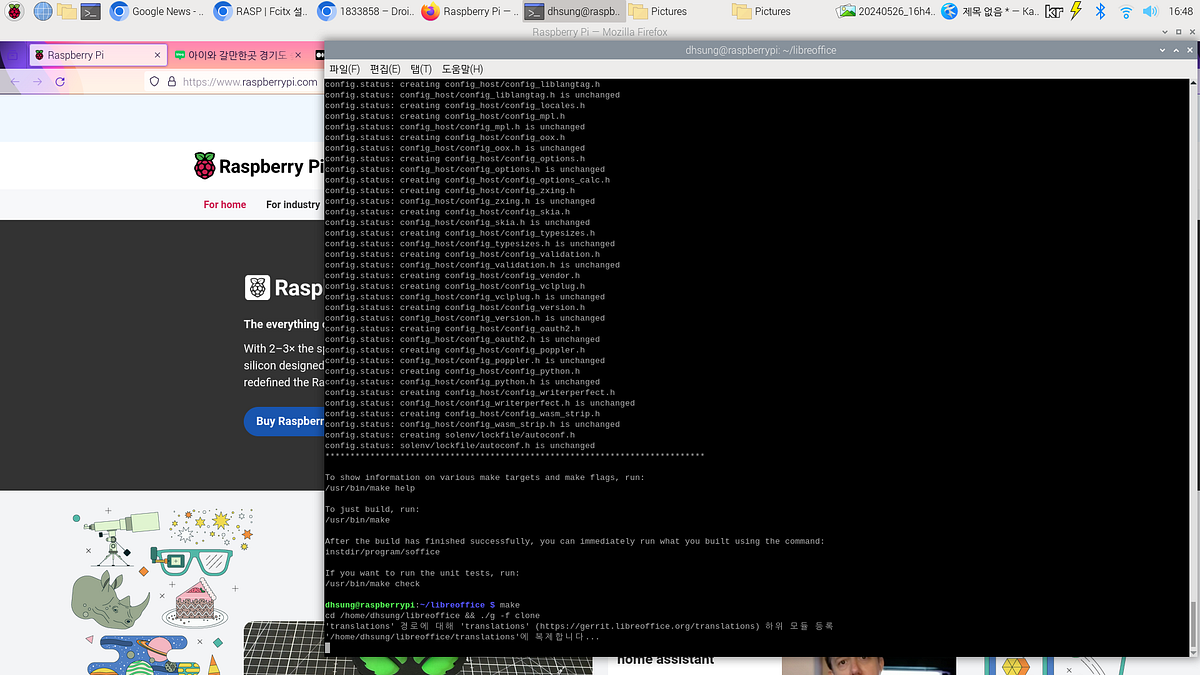The width and height of the screenshot is (1200, 675).
Task: Click the '/usr/bin/make check' line in terminal
Action: (372, 584)
